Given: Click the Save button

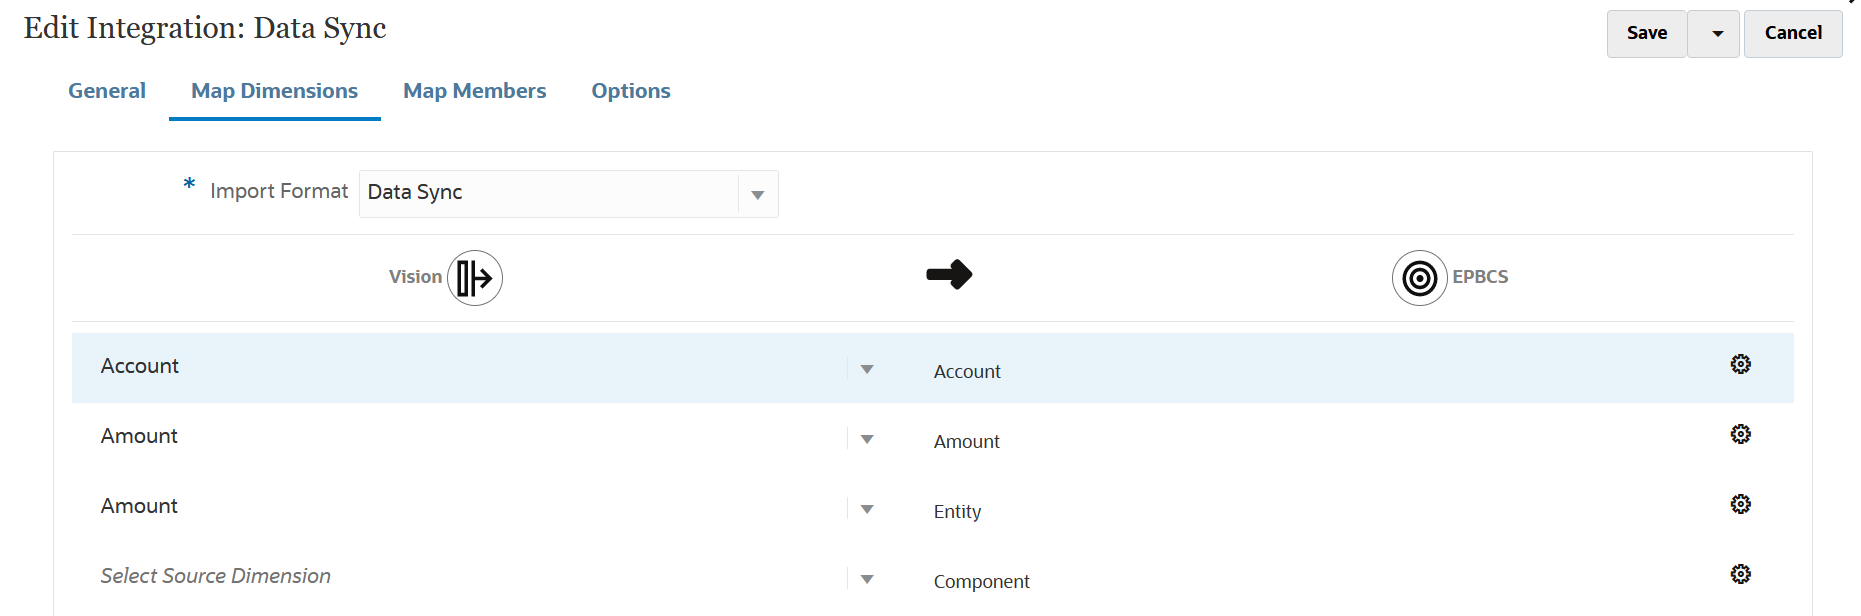Looking at the screenshot, I should point(1646,33).
